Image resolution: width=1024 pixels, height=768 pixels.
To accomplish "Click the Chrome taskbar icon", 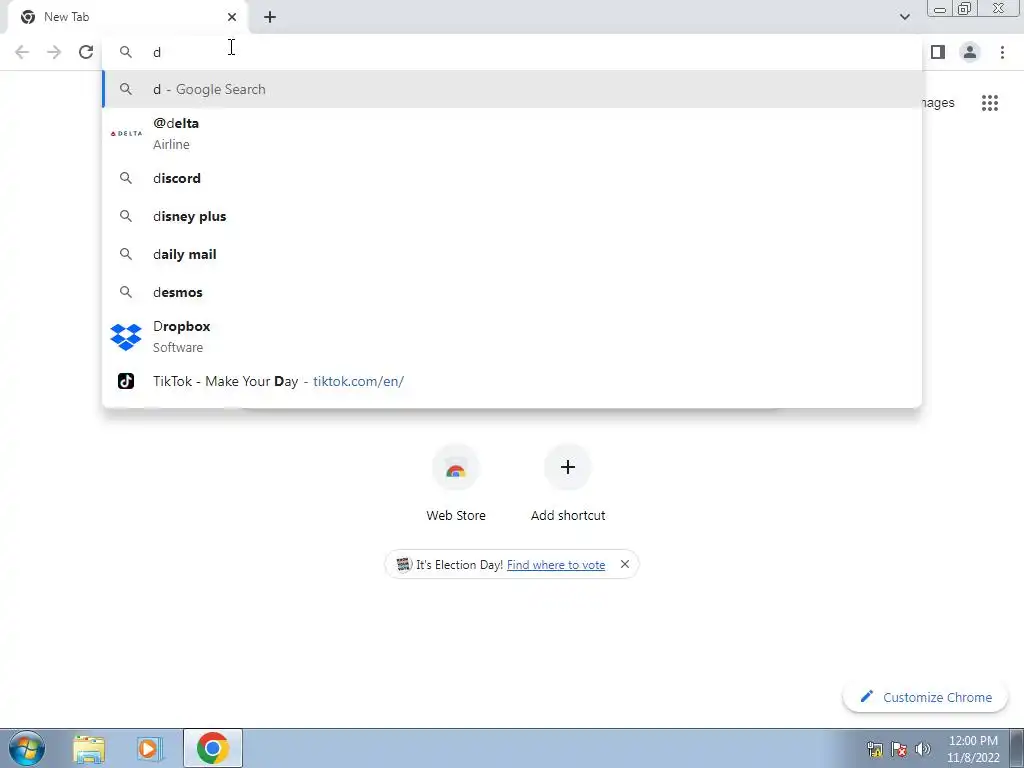I will 213,748.
